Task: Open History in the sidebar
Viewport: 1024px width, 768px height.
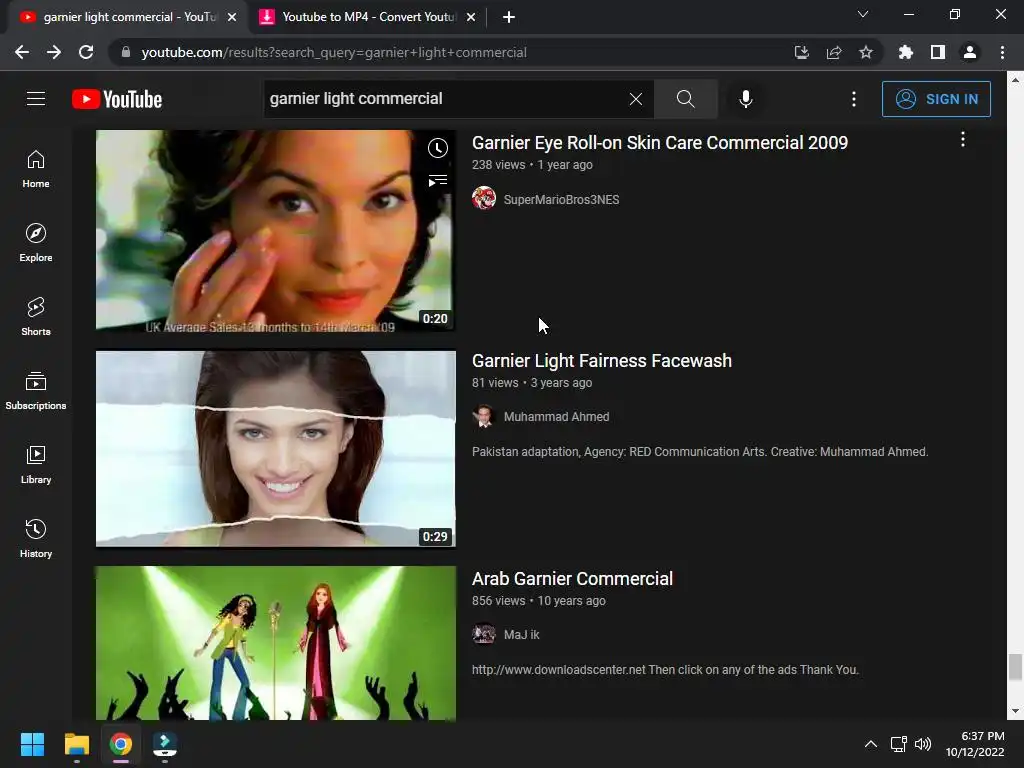Action: click(x=36, y=538)
